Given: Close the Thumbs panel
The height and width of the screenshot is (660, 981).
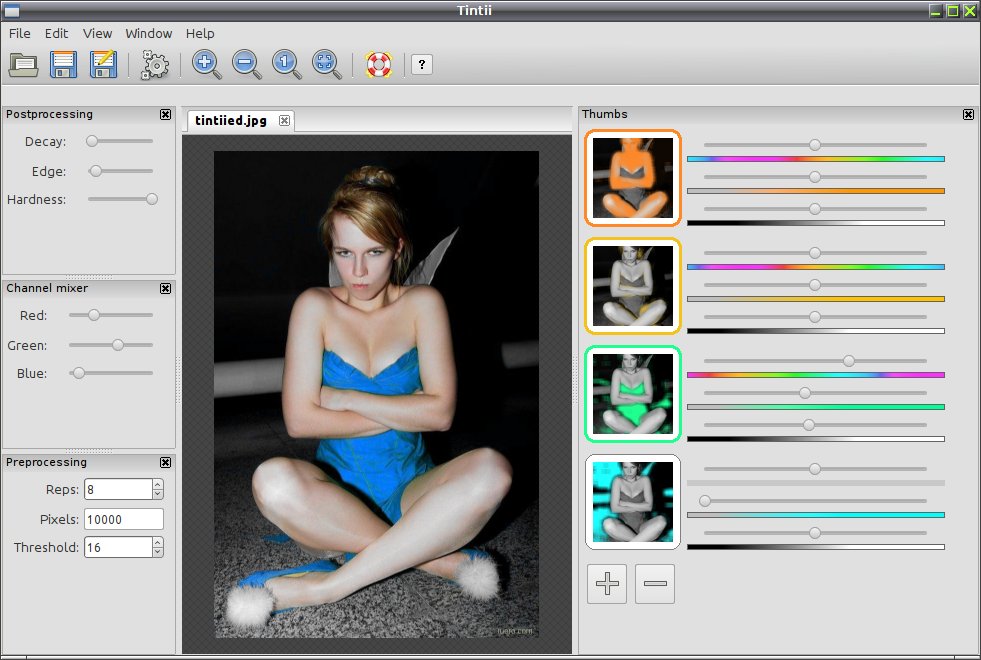Looking at the screenshot, I should pyautogui.click(x=968, y=114).
